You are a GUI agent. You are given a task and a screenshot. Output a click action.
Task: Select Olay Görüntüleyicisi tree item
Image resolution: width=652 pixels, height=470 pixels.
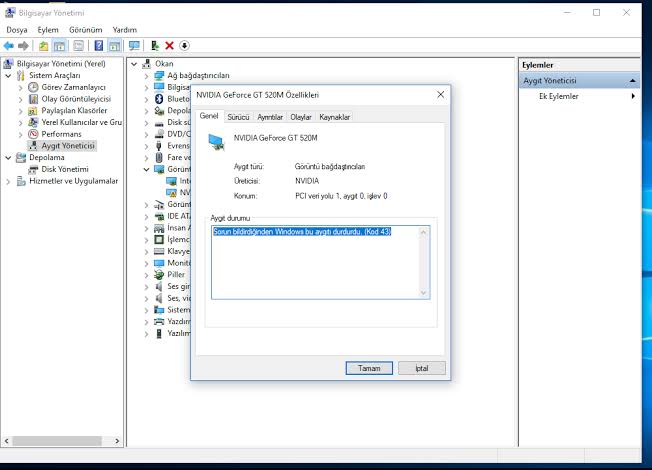tap(76, 99)
